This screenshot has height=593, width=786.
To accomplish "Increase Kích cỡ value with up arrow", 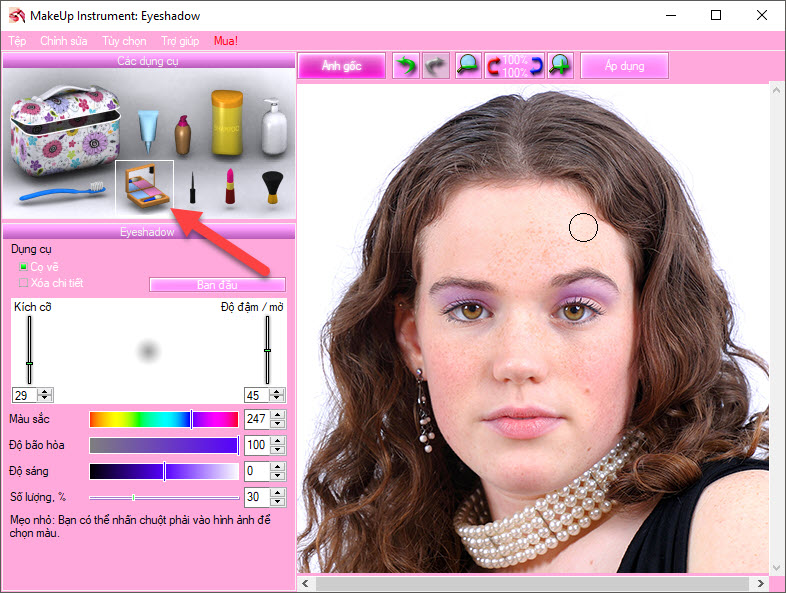I will 45,391.
